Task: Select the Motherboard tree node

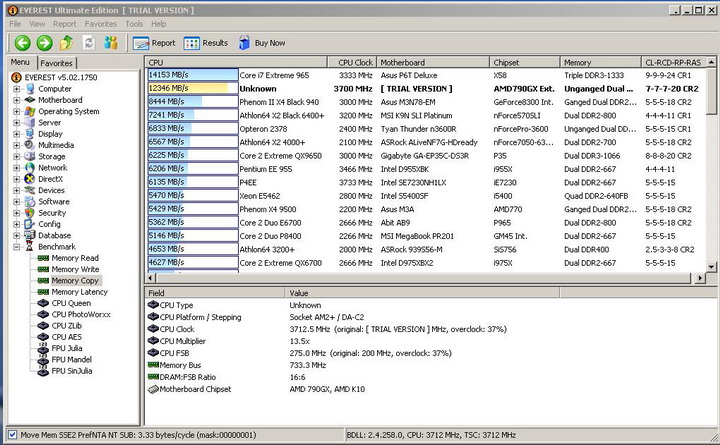Action: click(60, 100)
